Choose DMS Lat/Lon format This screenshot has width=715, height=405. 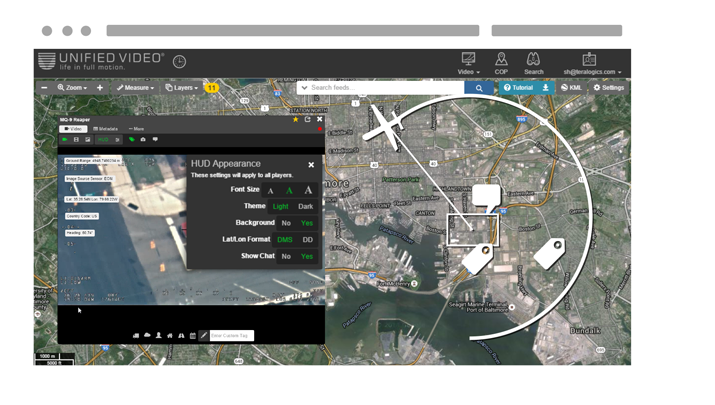tap(285, 240)
